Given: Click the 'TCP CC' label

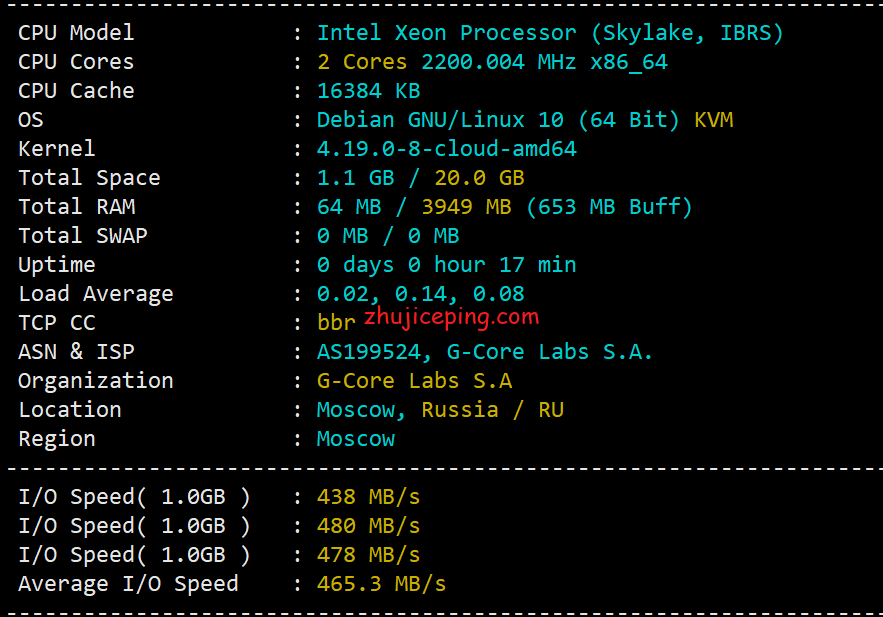Looking at the screenshot, I should (56, 323).
